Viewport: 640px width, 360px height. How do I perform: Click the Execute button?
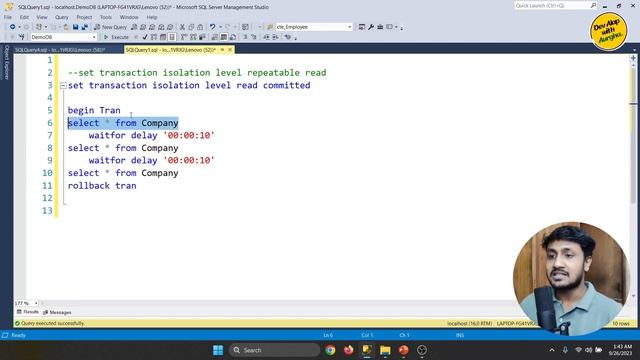click(116, 37)
